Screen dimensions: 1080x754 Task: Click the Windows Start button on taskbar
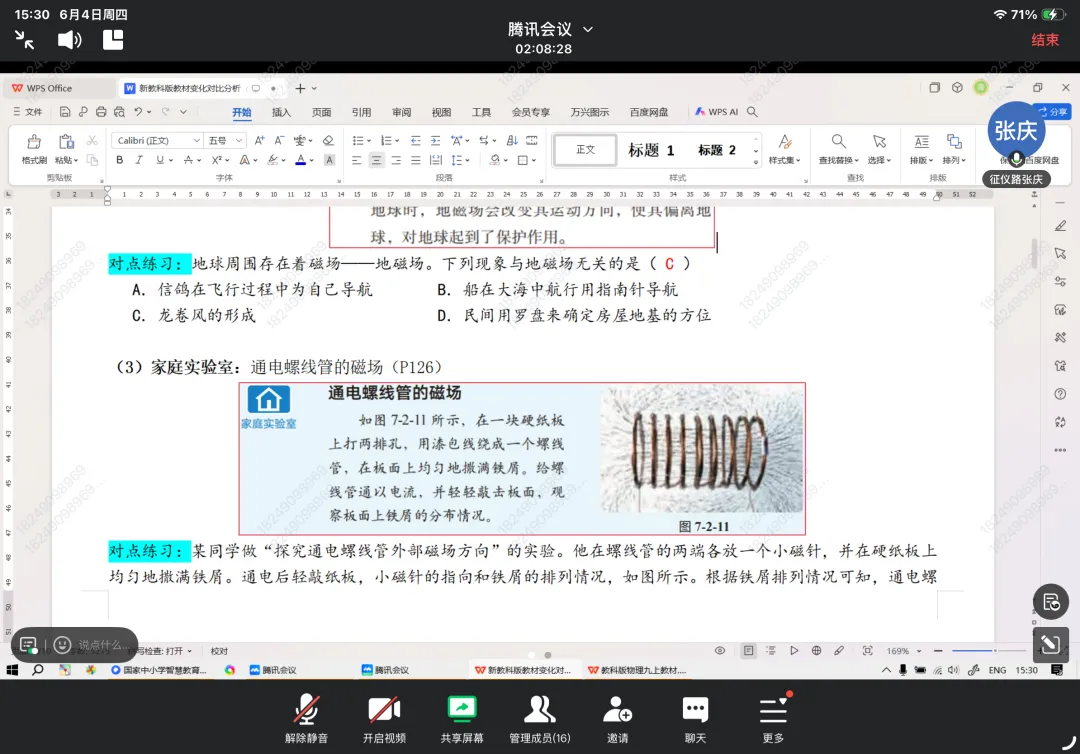(x=12, y=670)
